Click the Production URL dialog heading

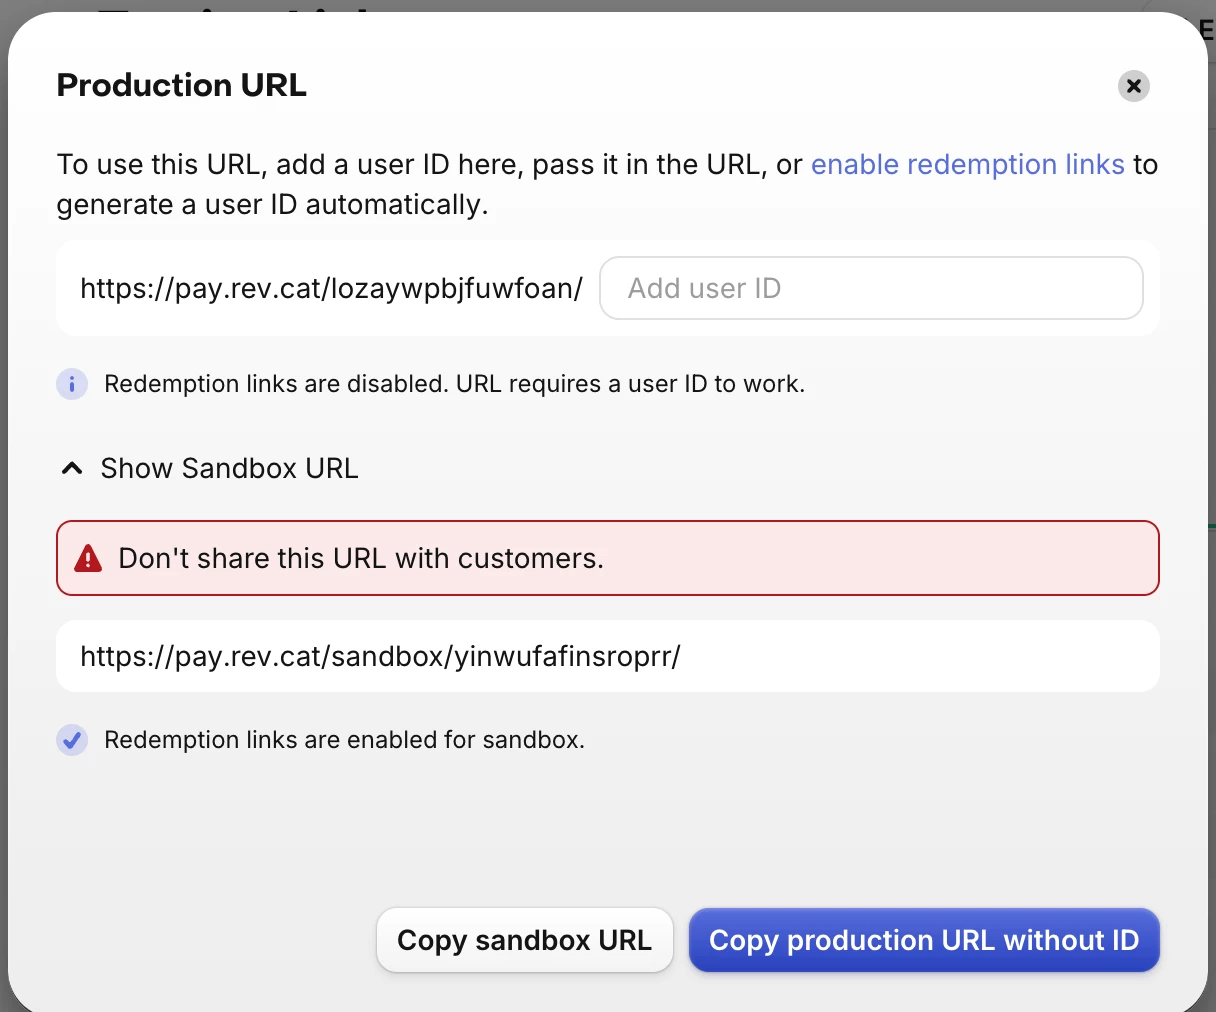[182, 86]
